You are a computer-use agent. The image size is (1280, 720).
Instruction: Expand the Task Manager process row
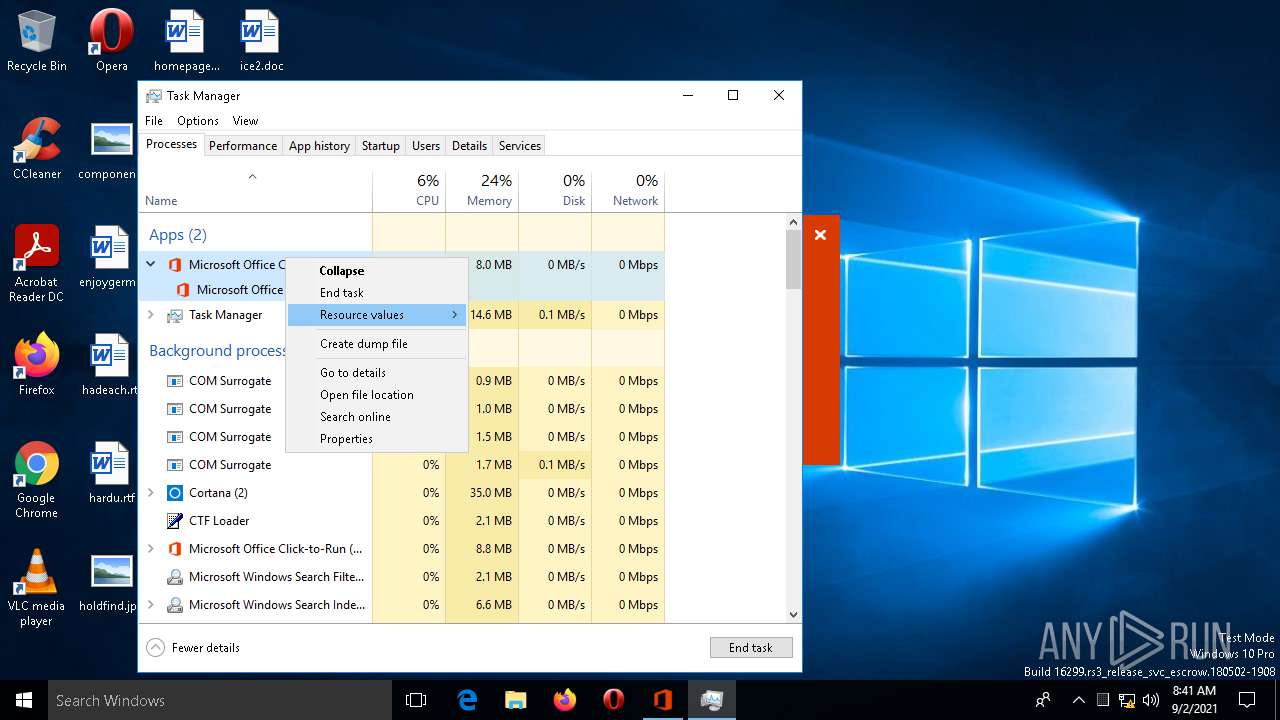click(x=151, y=315)
